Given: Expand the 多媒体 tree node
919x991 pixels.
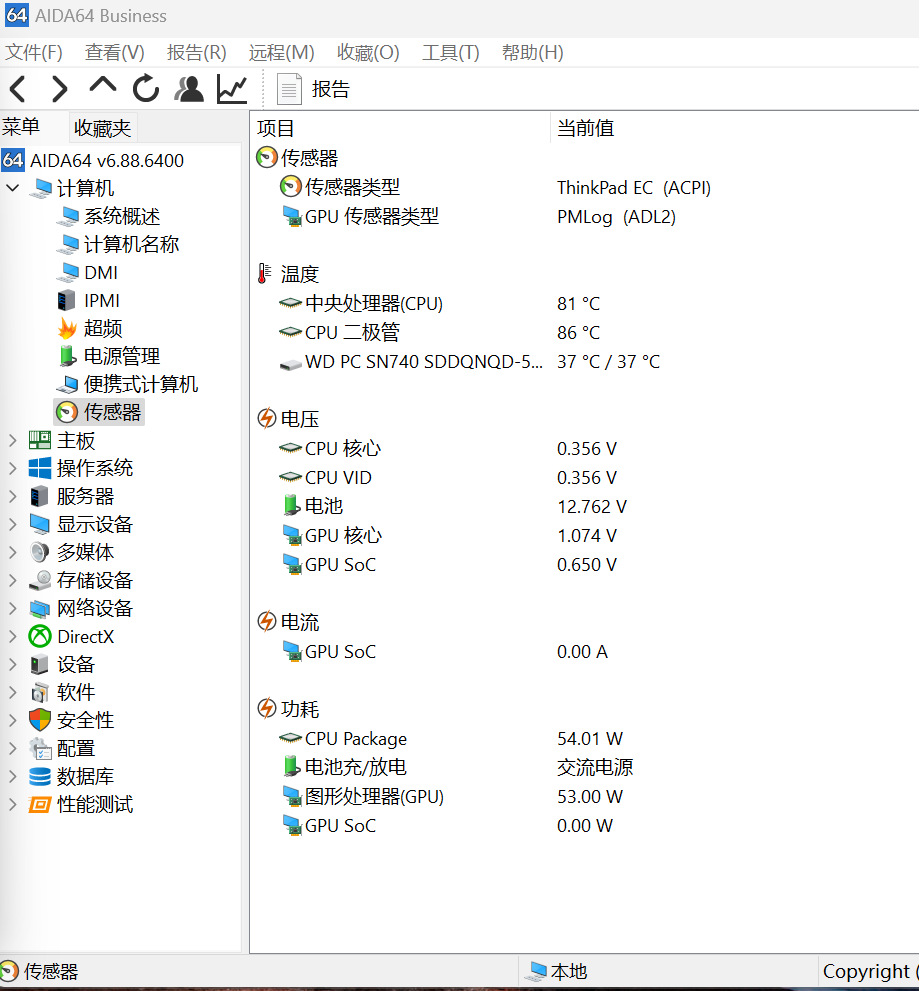Looking at the screenshot, I should click(13, 552).
